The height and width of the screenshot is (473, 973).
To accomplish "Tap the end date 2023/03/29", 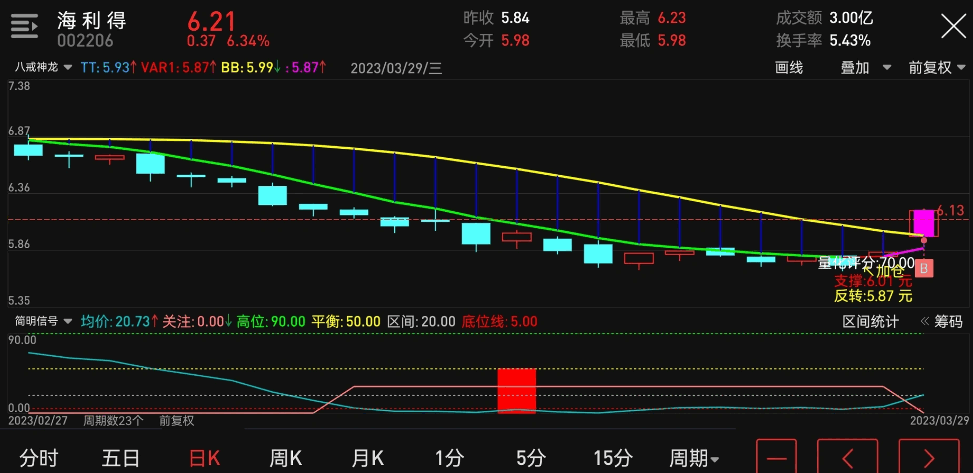I will click(938, 420).
